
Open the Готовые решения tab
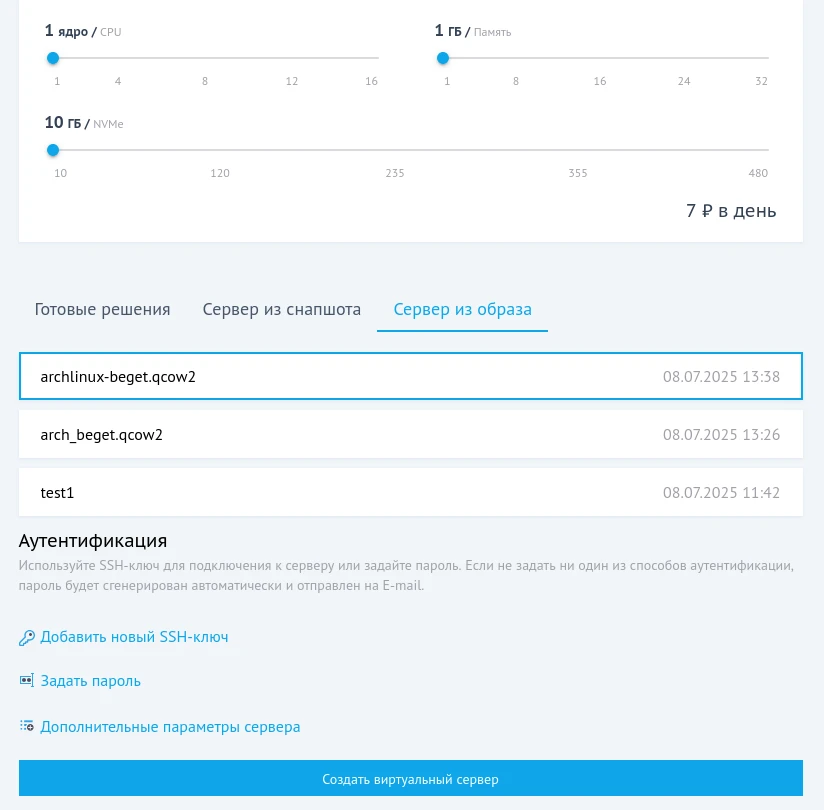tap(102, 309)
